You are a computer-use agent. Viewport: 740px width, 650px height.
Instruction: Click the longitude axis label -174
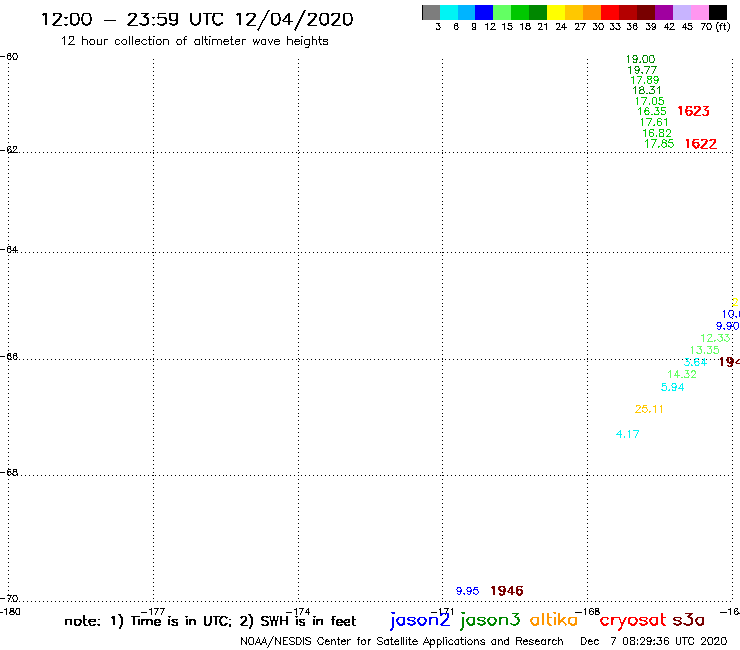(x=298, y=612)
